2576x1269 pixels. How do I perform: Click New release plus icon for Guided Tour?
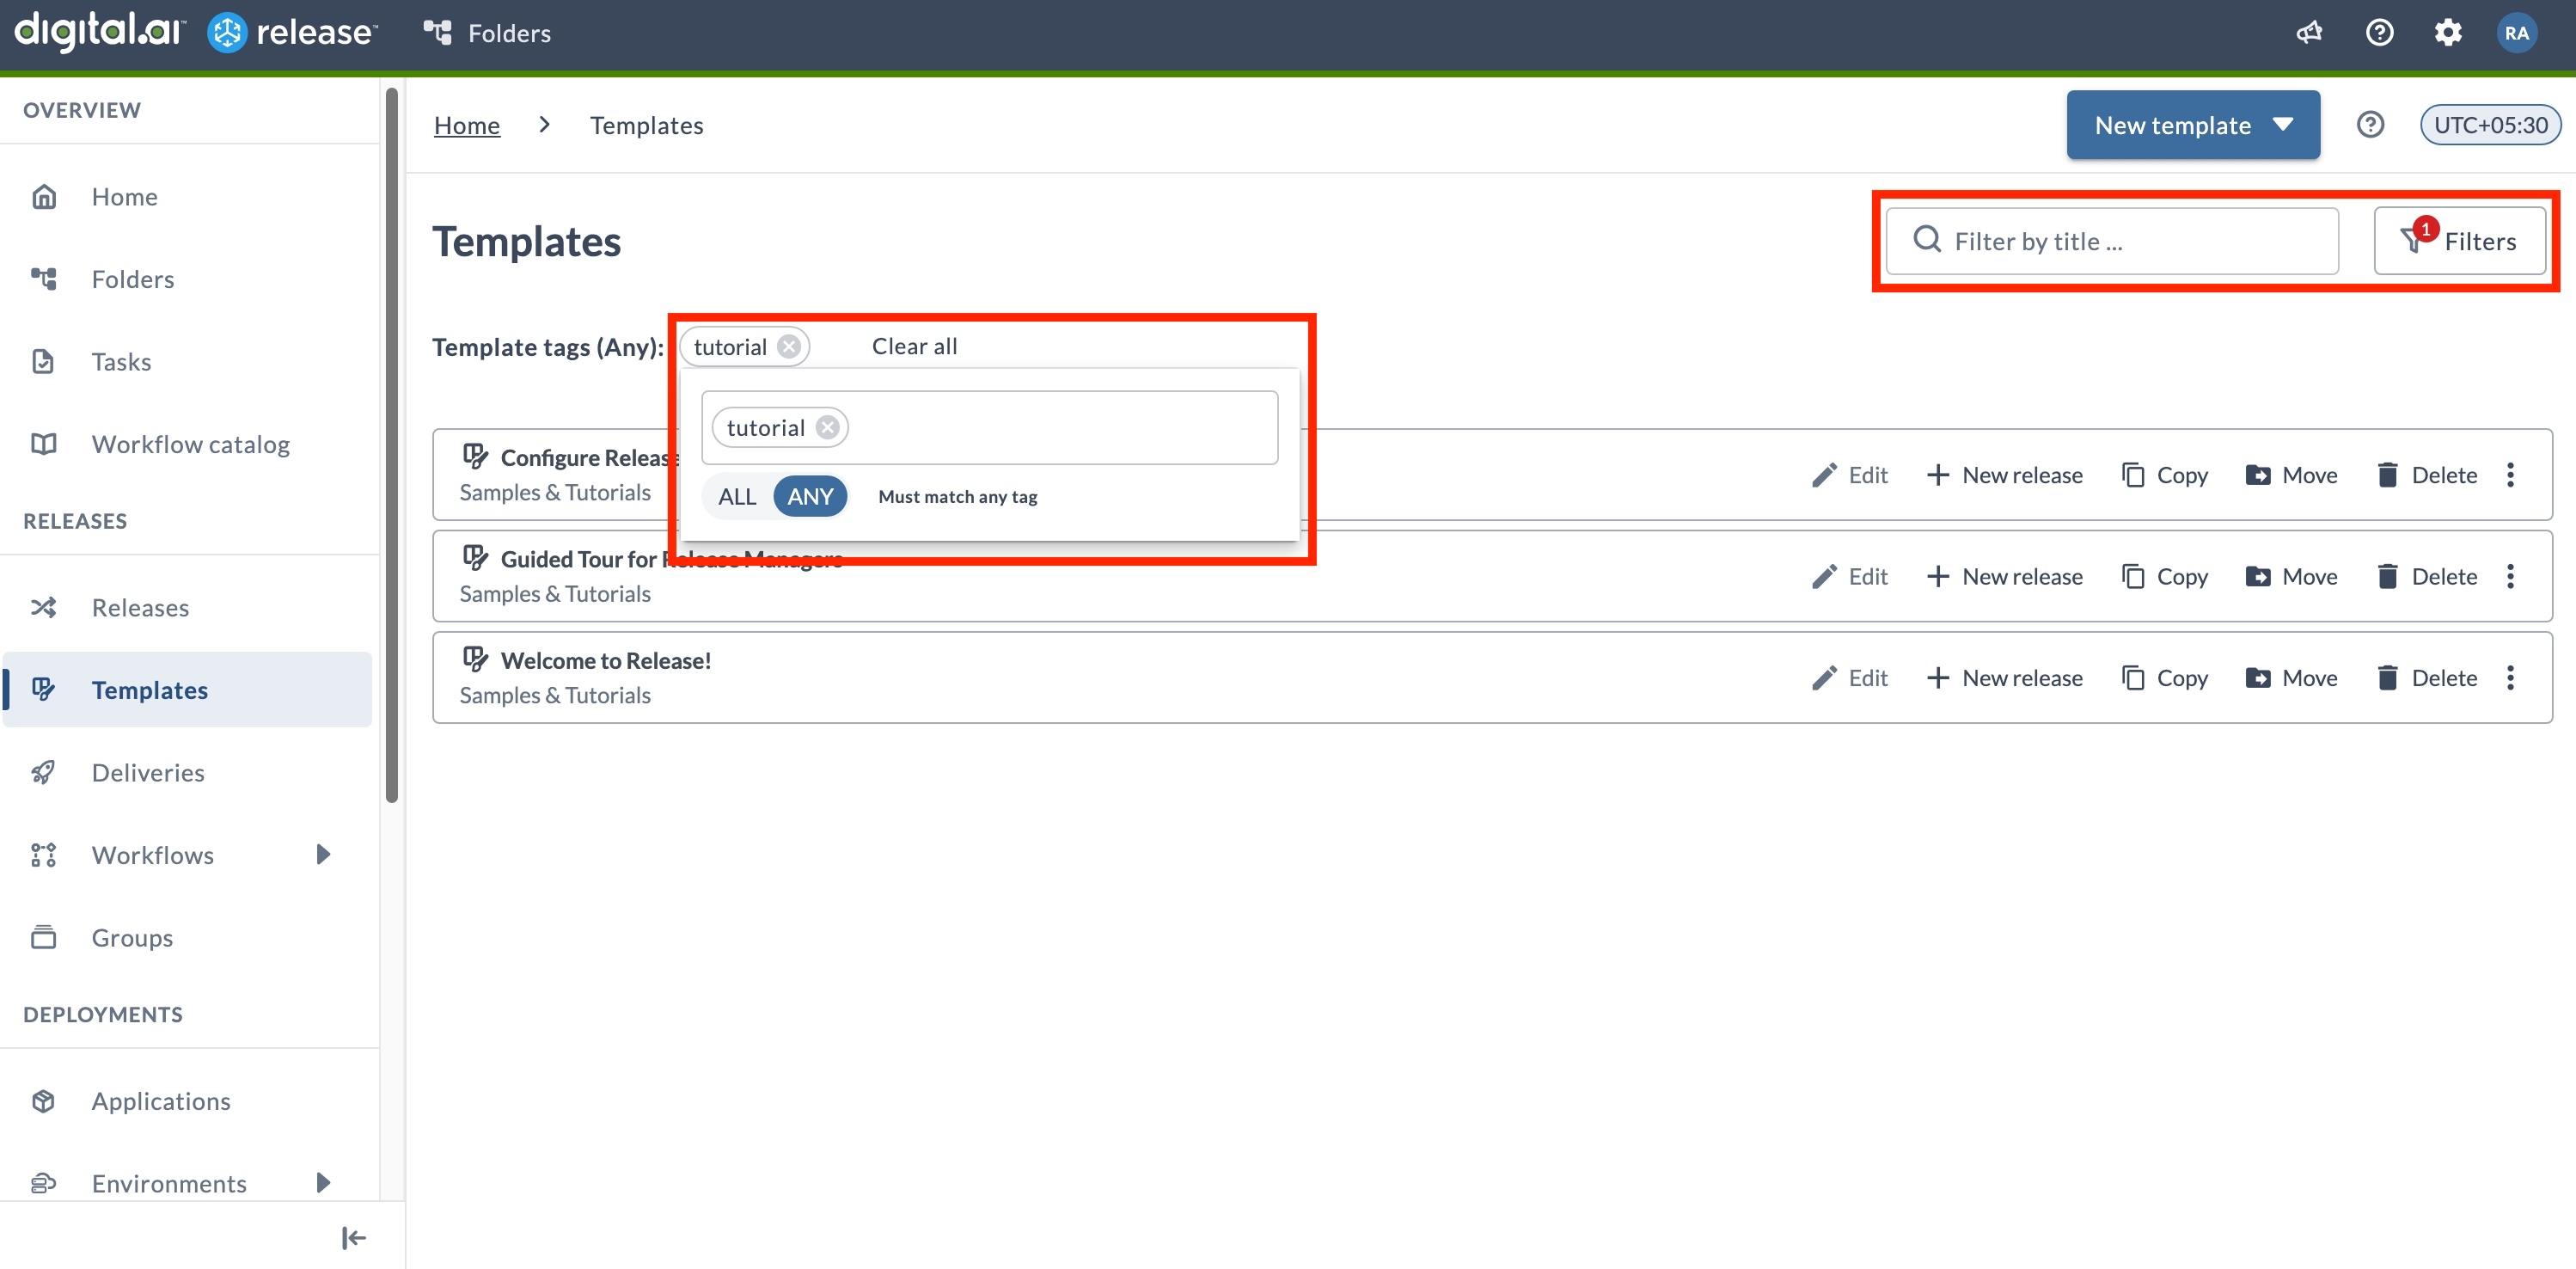click(1937, 577)
